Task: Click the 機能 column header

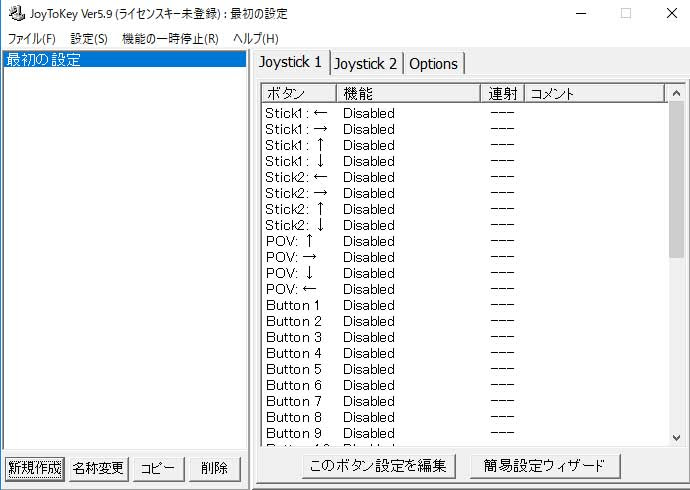Action: point(408,93)
